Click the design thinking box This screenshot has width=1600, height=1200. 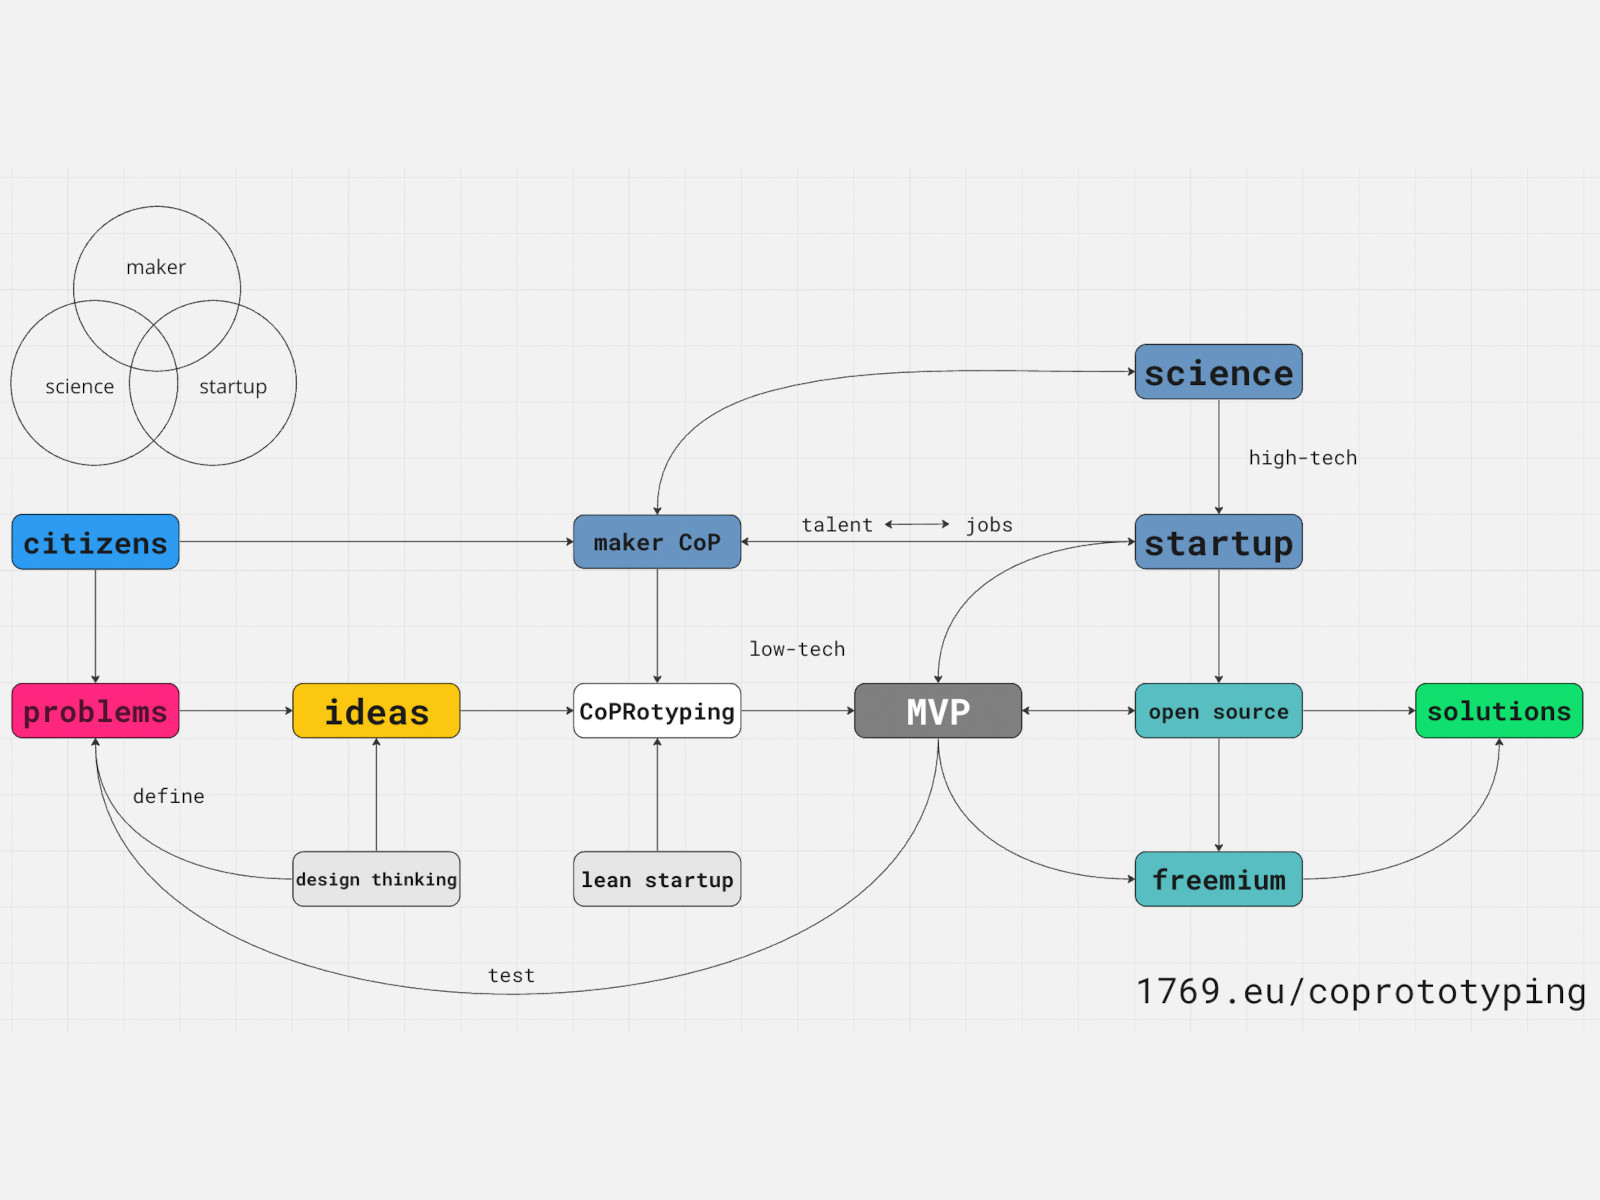376,879
